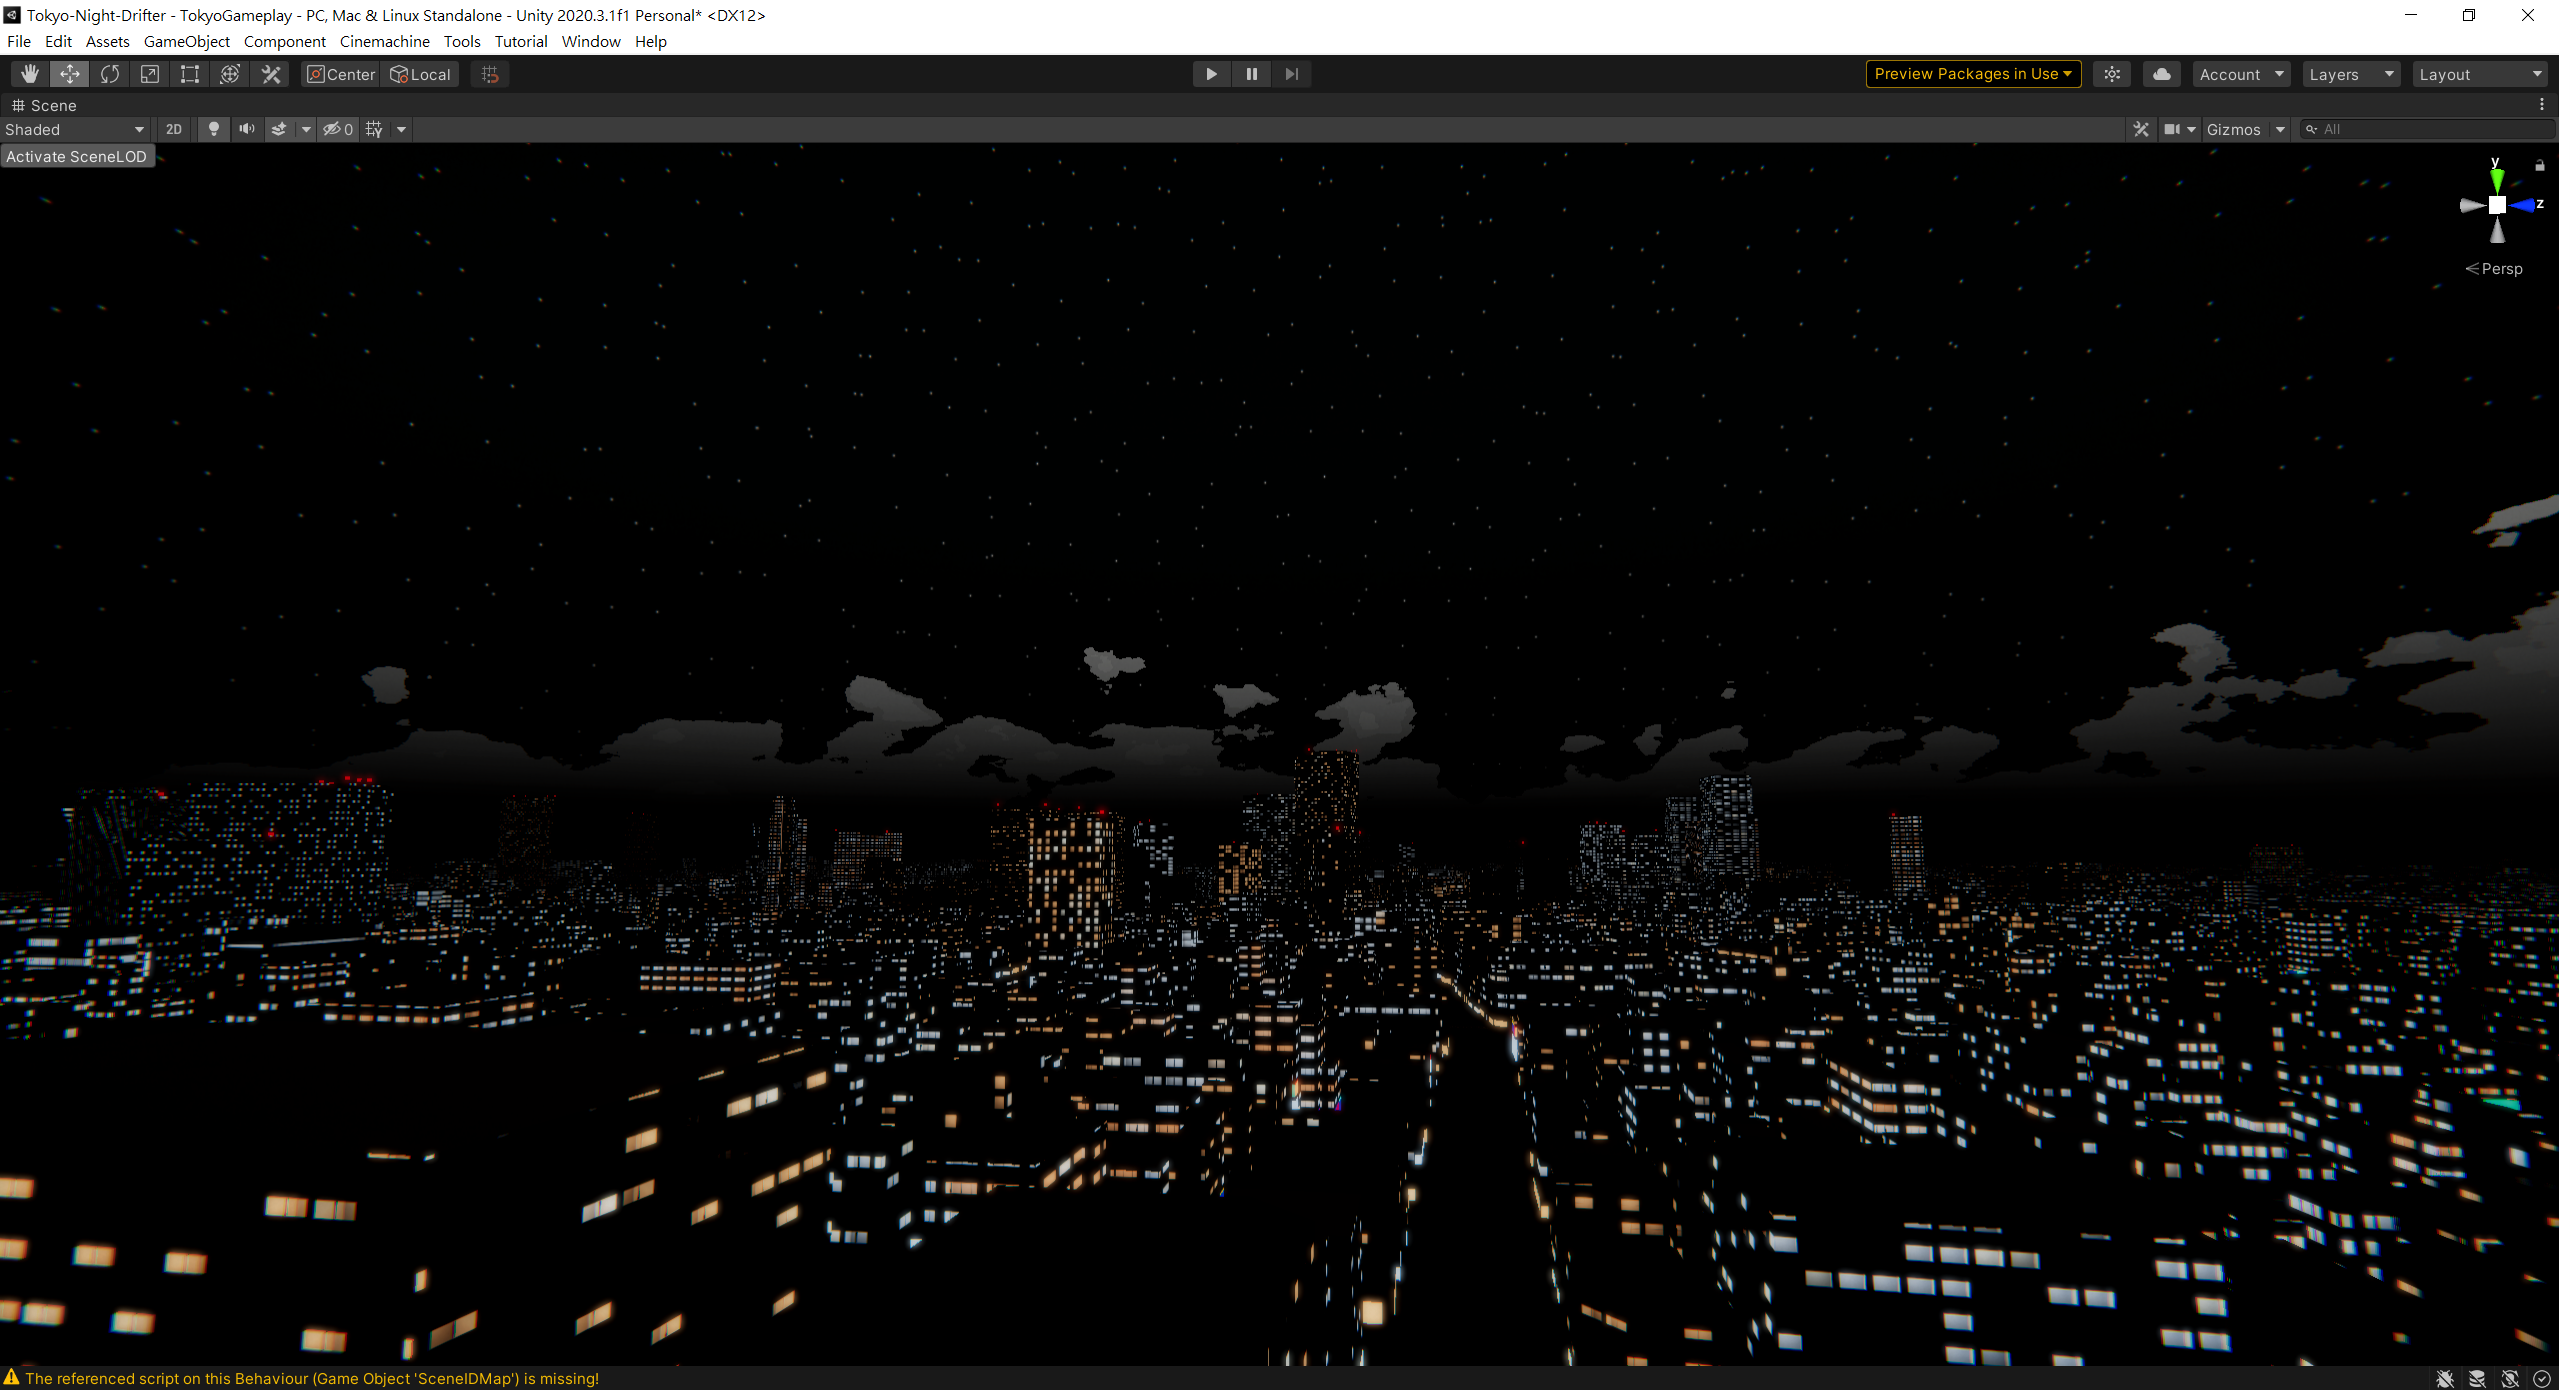Click the Step frame button
2559x1390 pixels.
1291,74
